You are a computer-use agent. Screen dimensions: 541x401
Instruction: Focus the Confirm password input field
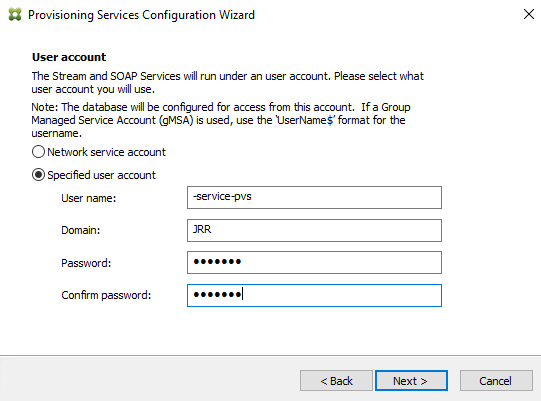pos(314,295)
